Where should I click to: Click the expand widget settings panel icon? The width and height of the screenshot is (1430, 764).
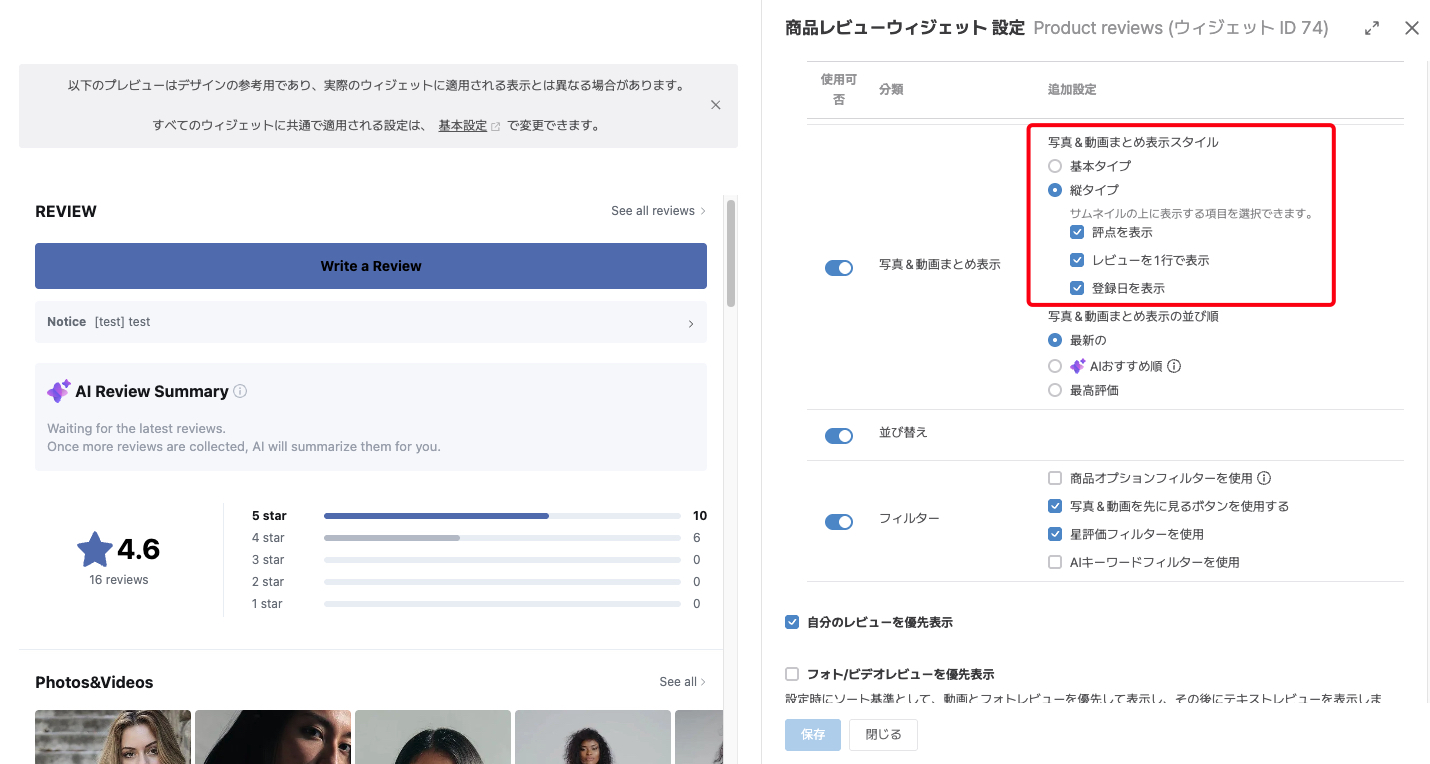click(1372, 29)
